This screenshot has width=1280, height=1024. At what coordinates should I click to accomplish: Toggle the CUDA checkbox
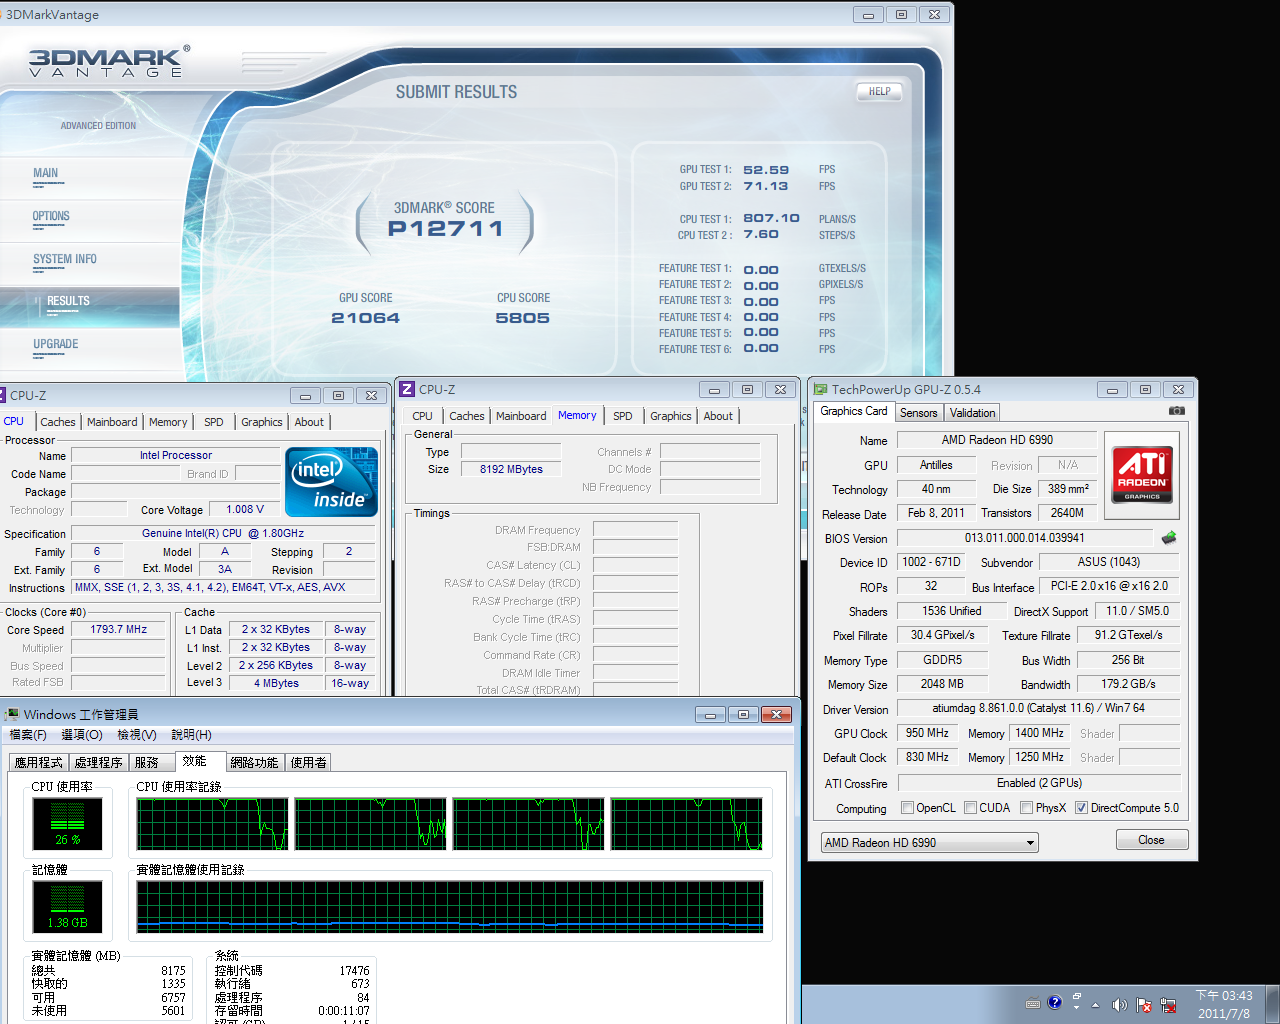[x=970, y=808]
